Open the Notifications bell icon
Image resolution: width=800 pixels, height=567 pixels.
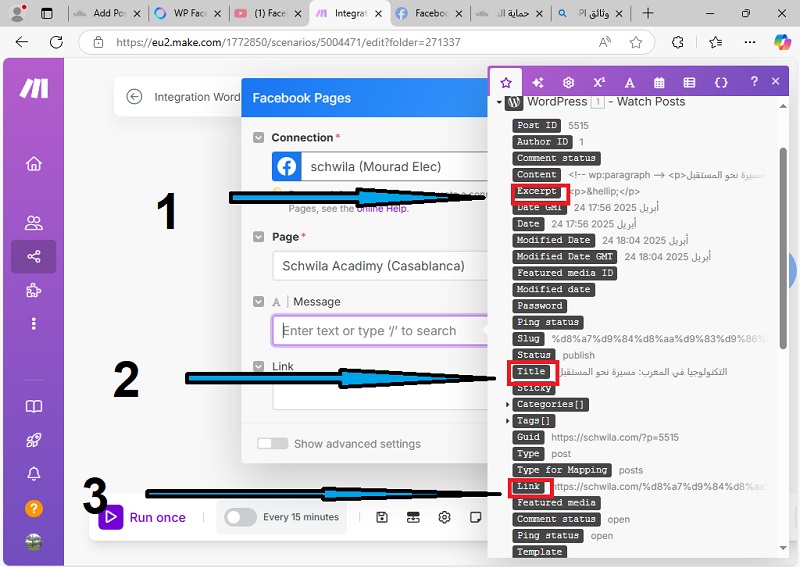click(34, 474)
